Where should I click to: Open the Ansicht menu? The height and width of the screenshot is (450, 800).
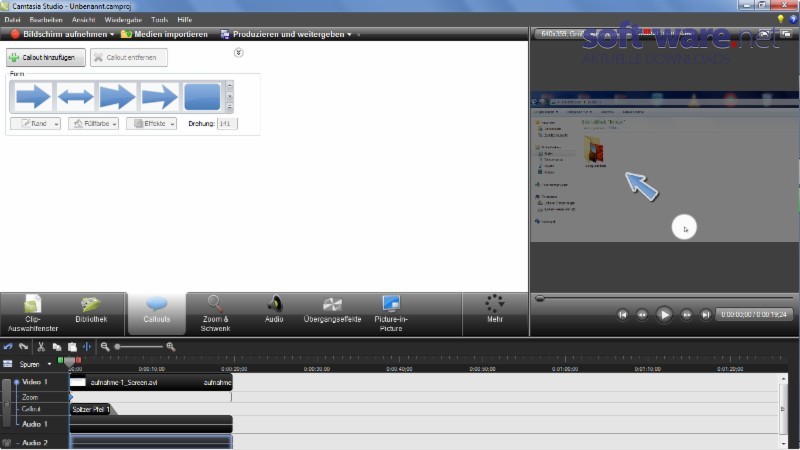84,19
